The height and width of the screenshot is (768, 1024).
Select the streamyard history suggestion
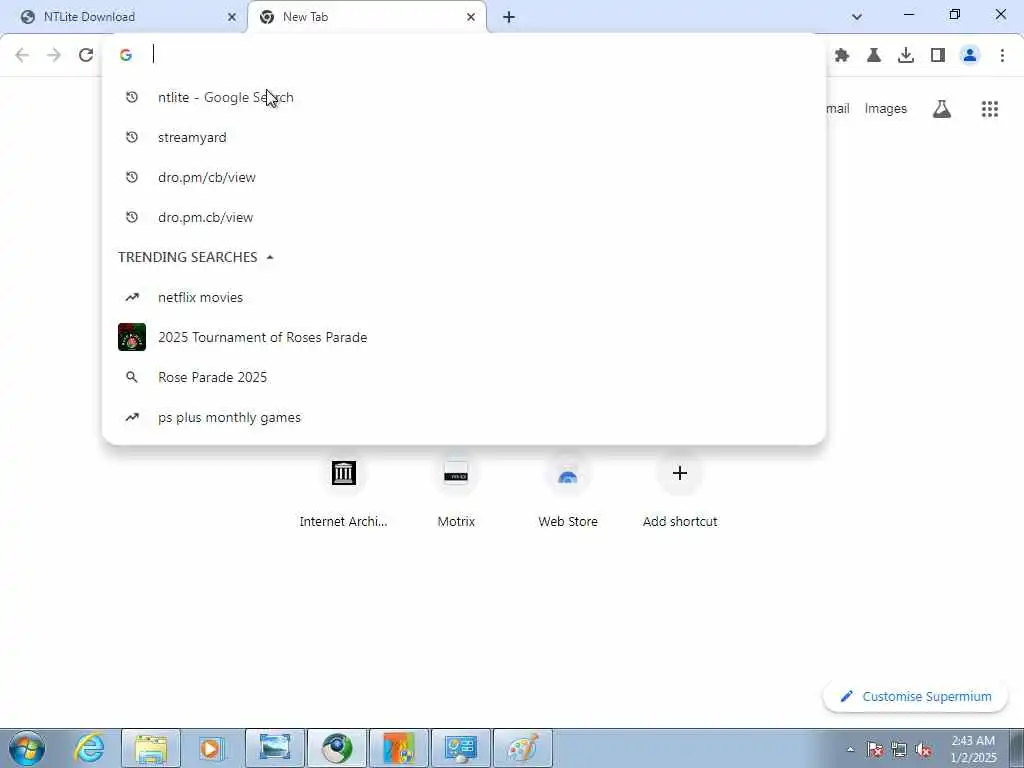coord(464,137)
